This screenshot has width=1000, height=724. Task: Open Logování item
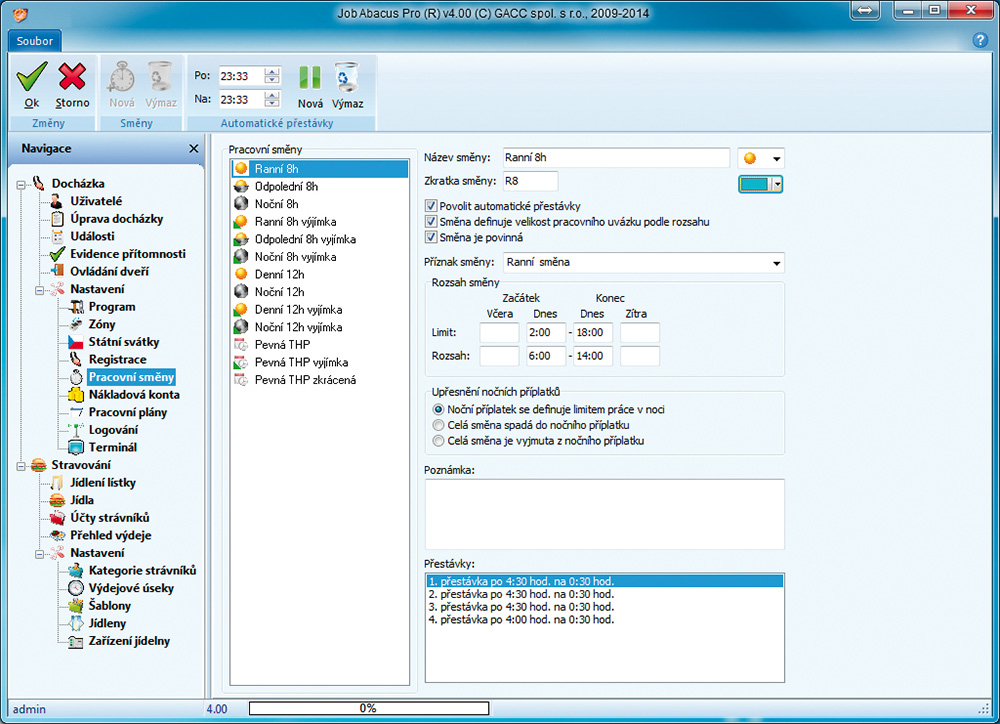(x=113, y=430)
